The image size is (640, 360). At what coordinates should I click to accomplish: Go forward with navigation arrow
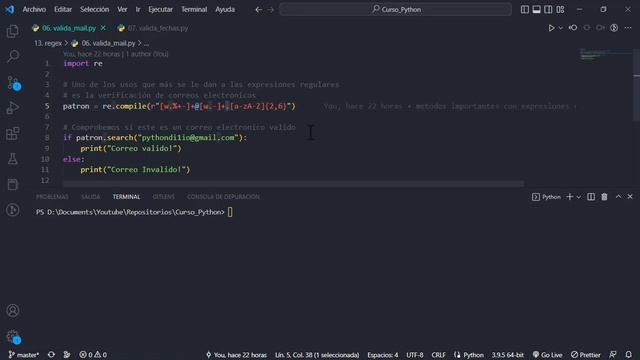[271, 9]
